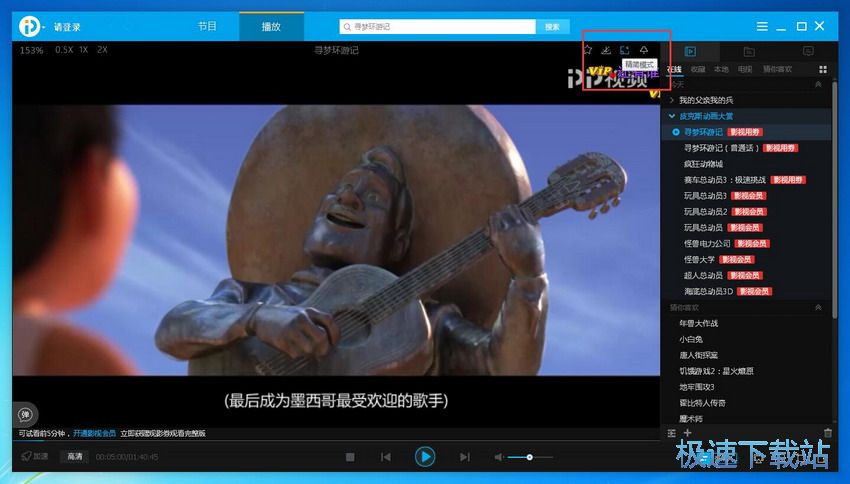Mute the volume speaker icon
Image resolution: width=850 pixels, height=484 pixels.
click(499, 457)
